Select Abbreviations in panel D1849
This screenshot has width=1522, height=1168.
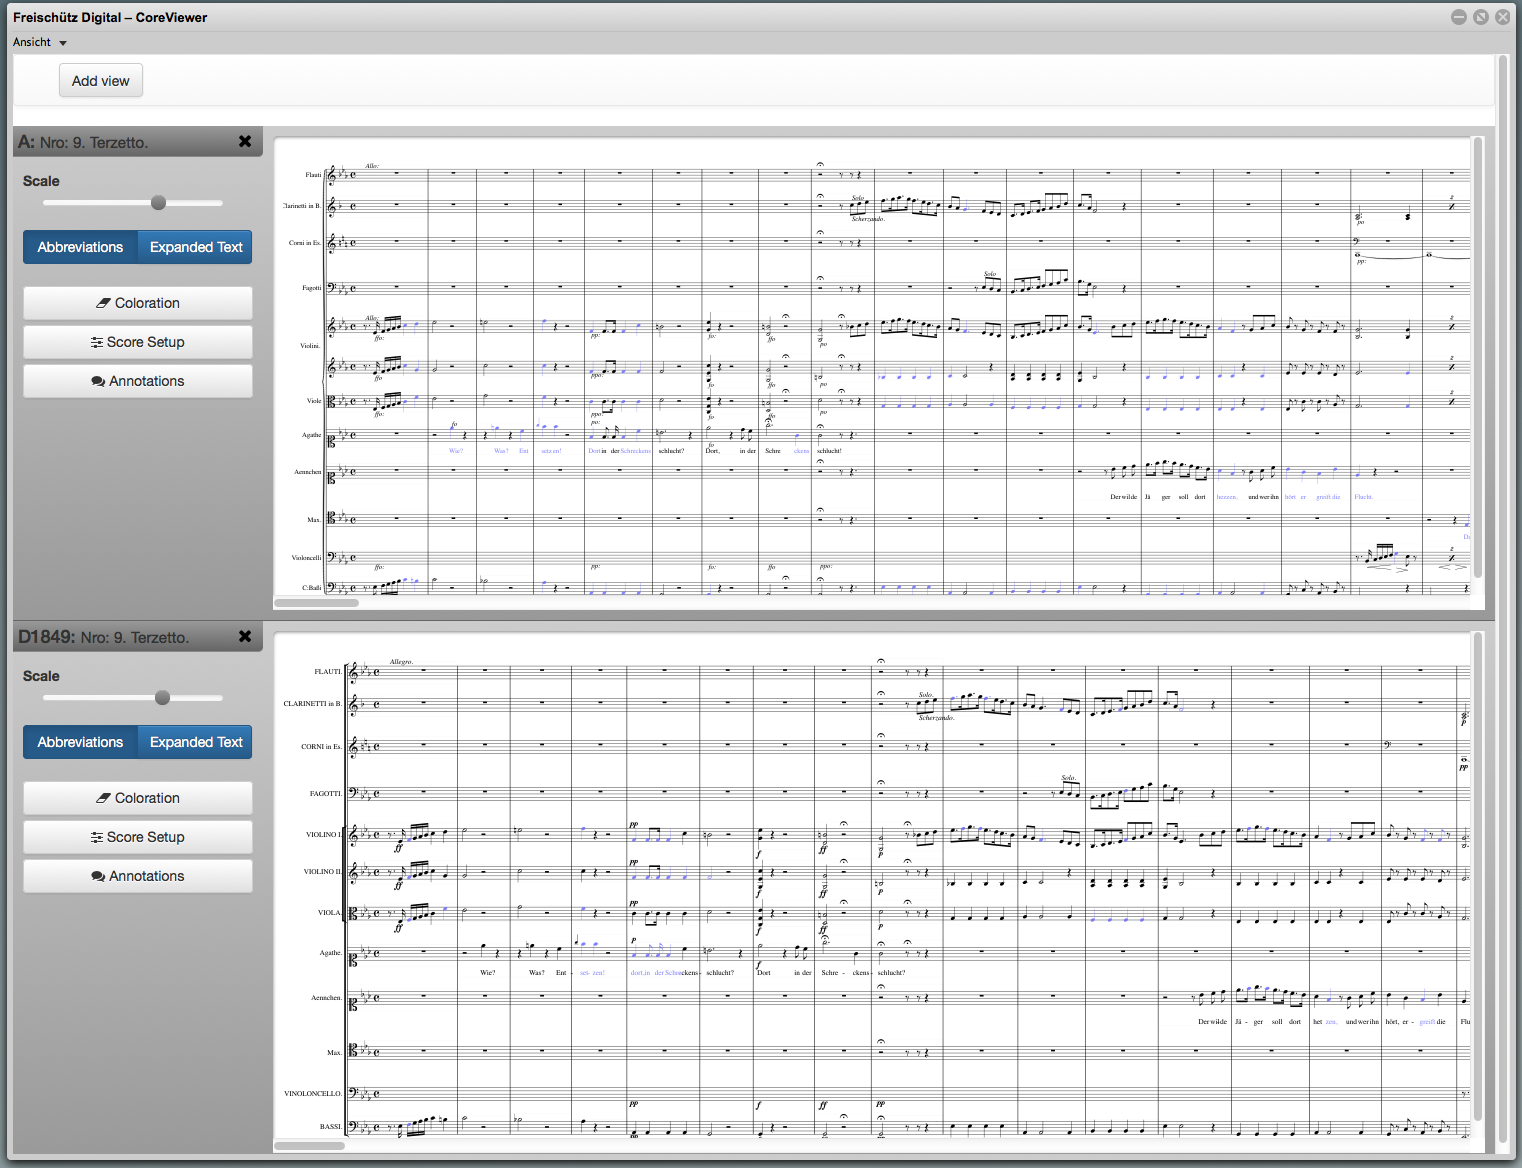pyautogui.click(x=80, y=742)
